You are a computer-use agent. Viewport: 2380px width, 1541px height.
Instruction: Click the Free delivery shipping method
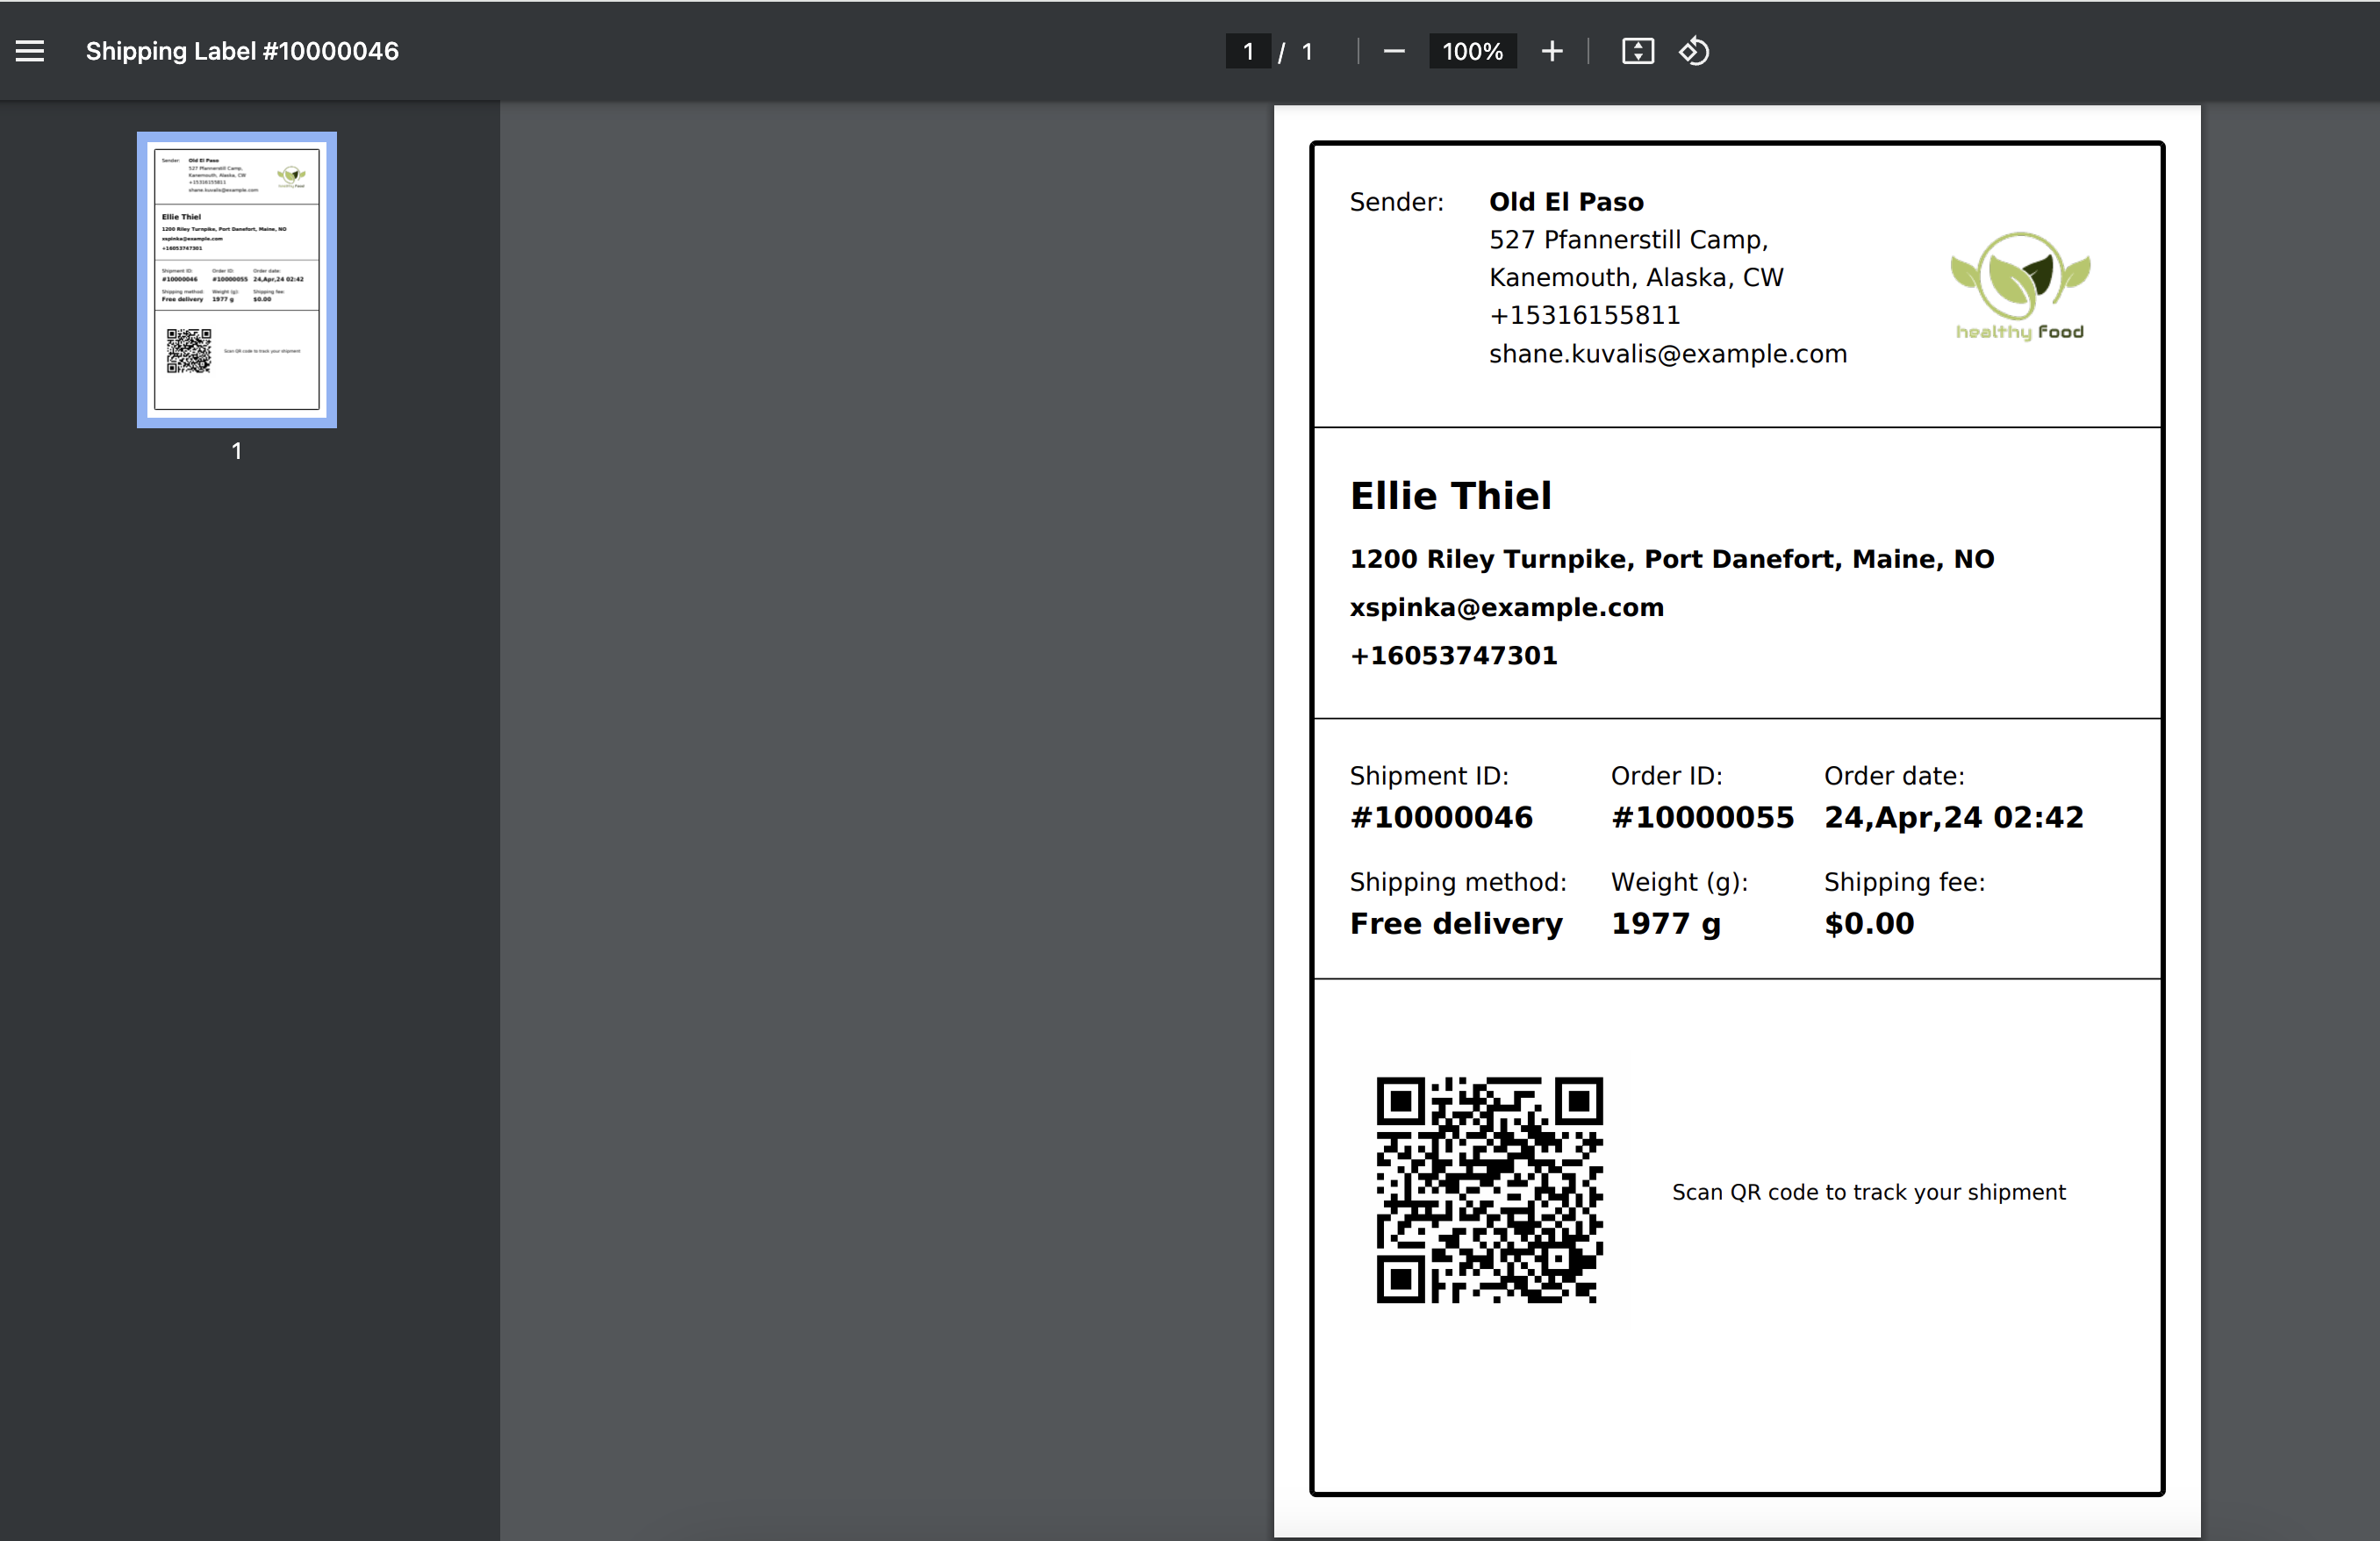point(1456,923)
